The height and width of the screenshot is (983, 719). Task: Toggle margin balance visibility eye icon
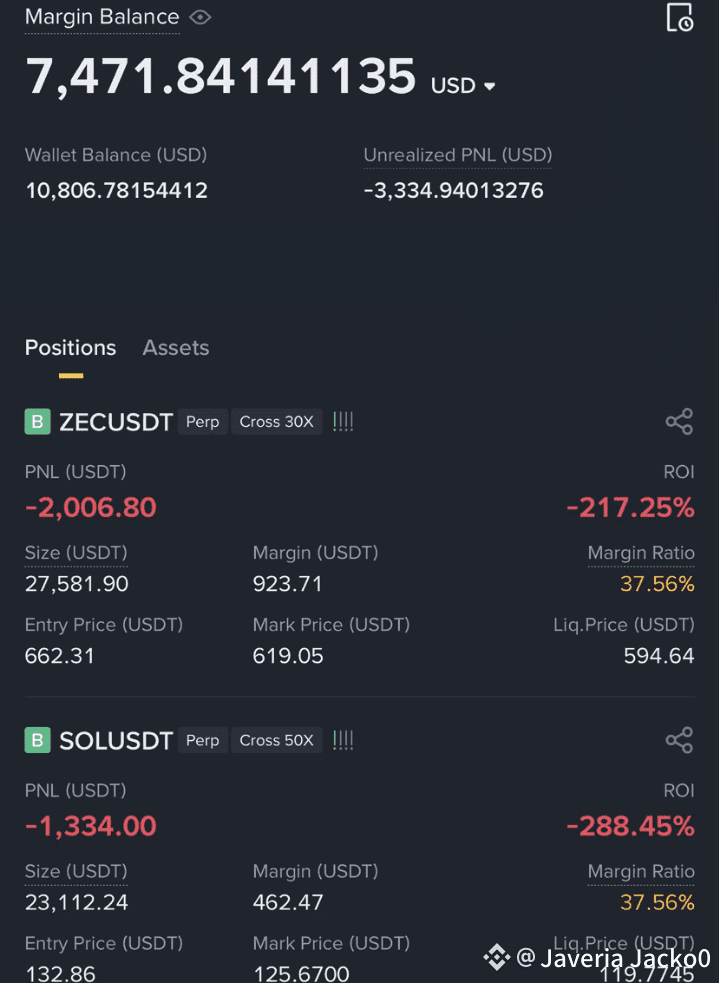200,17
